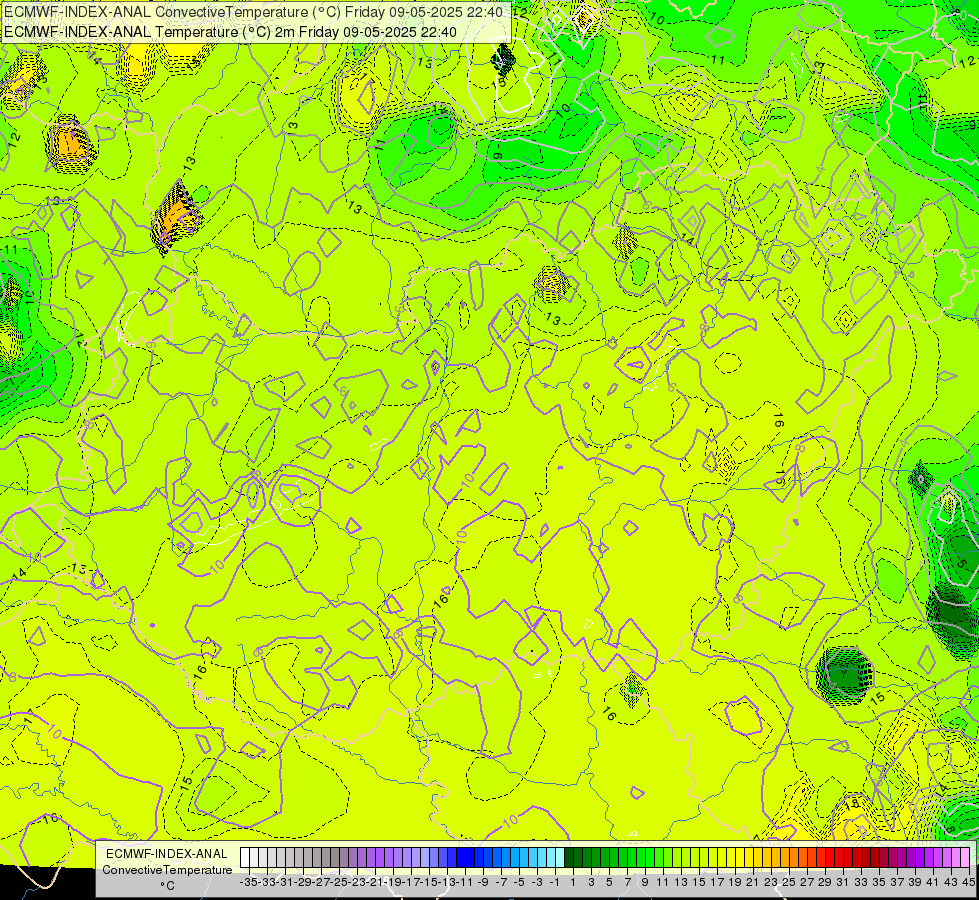
Task: Click the legend tick label '23'
Action: click(x=771, y=882)
